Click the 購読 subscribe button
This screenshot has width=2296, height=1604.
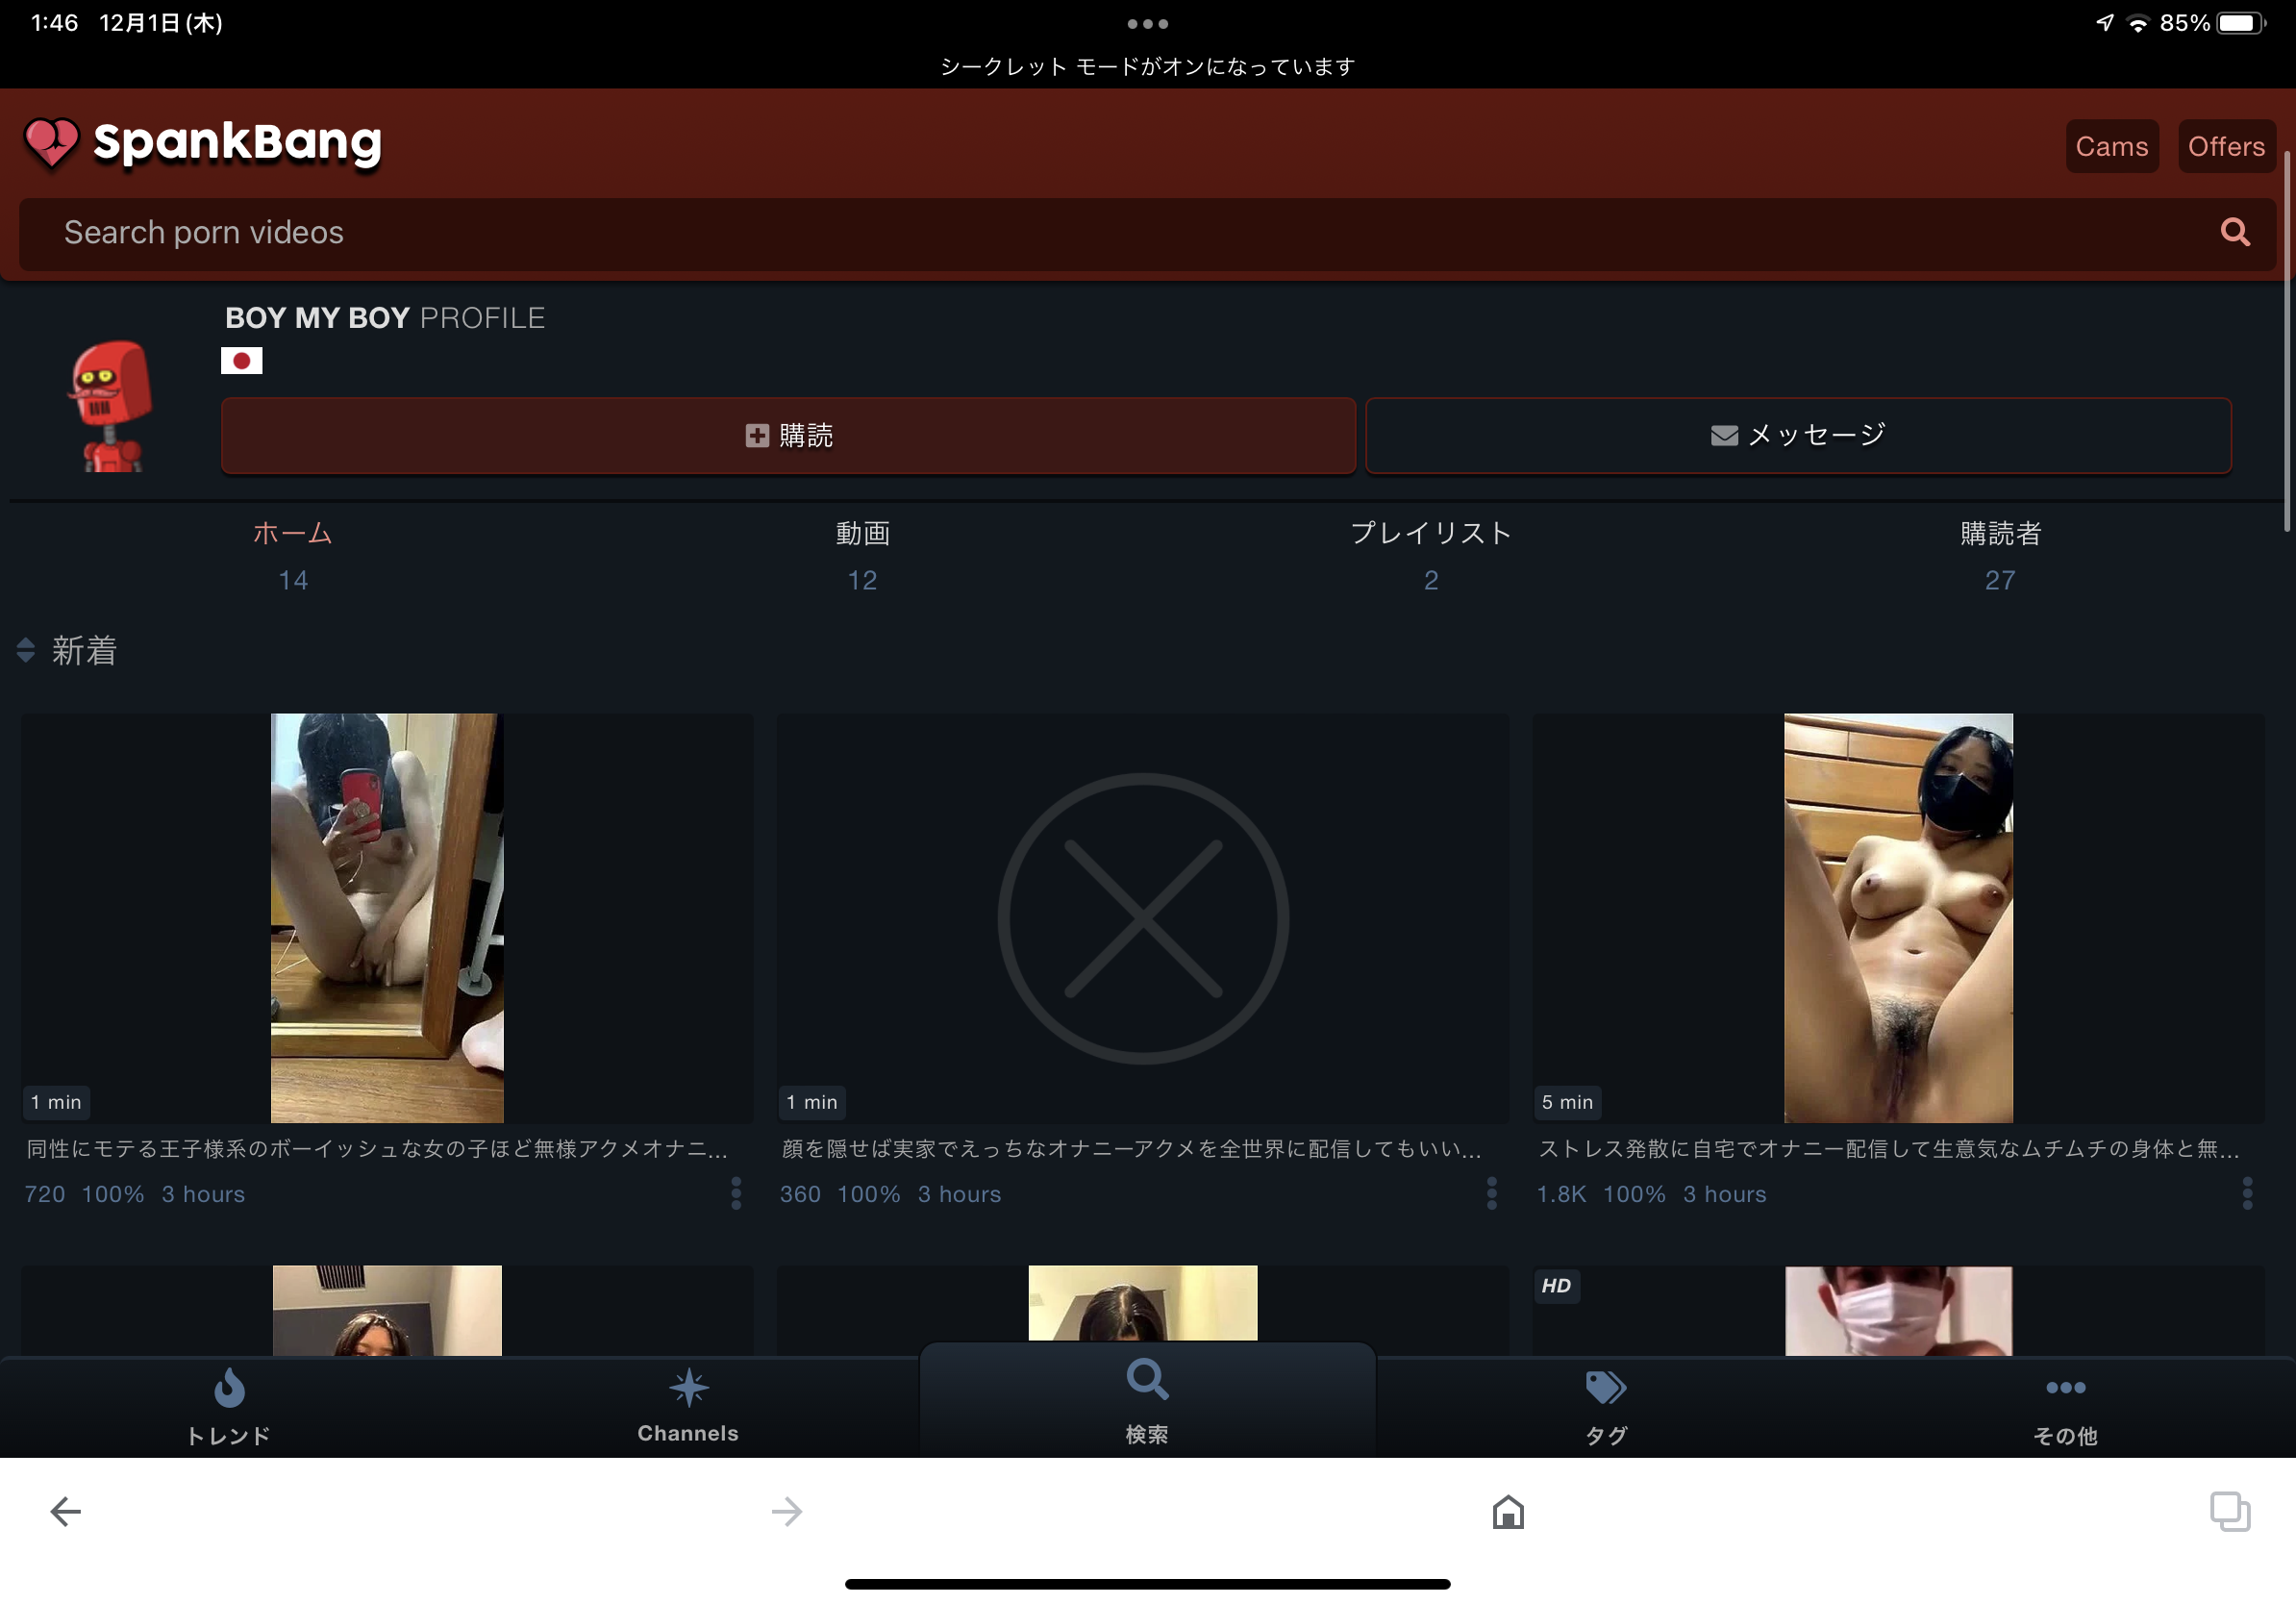tap(788, 436)
